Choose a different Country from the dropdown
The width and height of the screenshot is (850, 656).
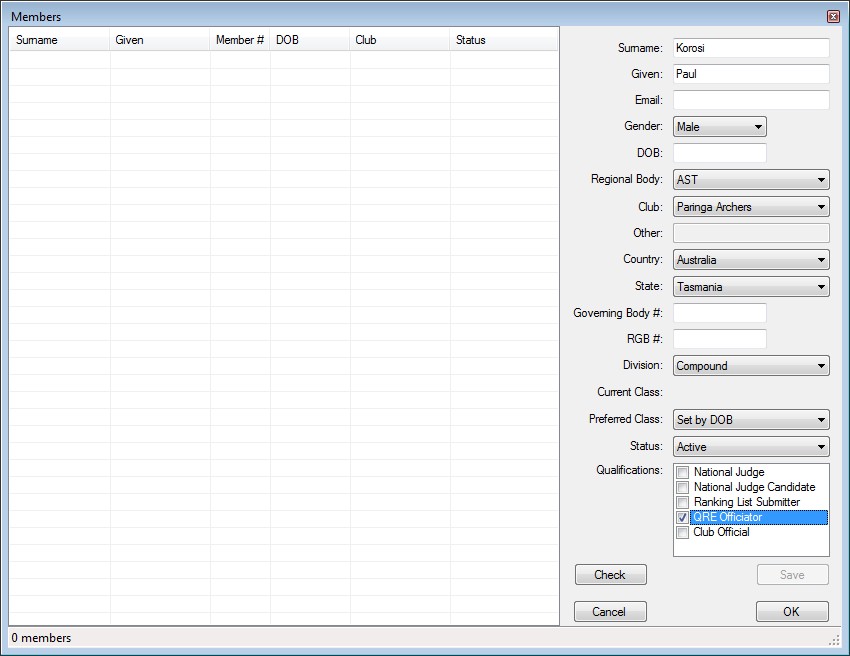point(751,260)
